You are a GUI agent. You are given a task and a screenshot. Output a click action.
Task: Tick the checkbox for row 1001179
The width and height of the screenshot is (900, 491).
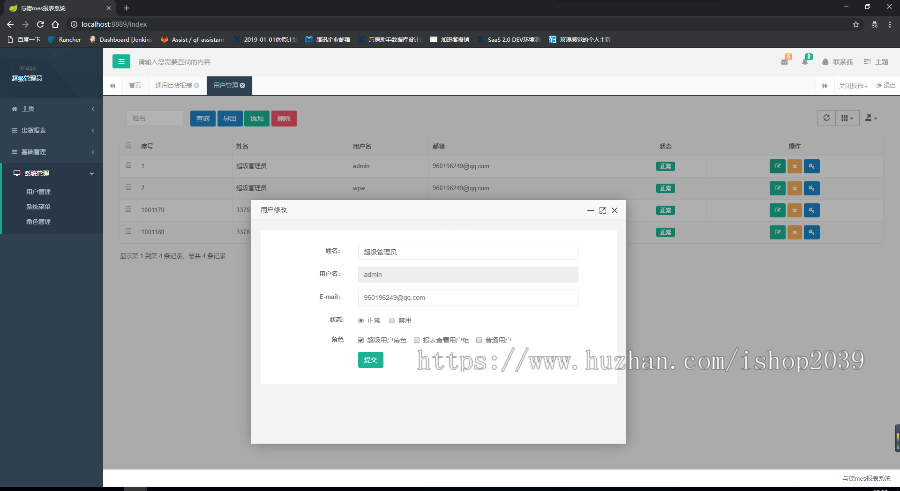129,209
